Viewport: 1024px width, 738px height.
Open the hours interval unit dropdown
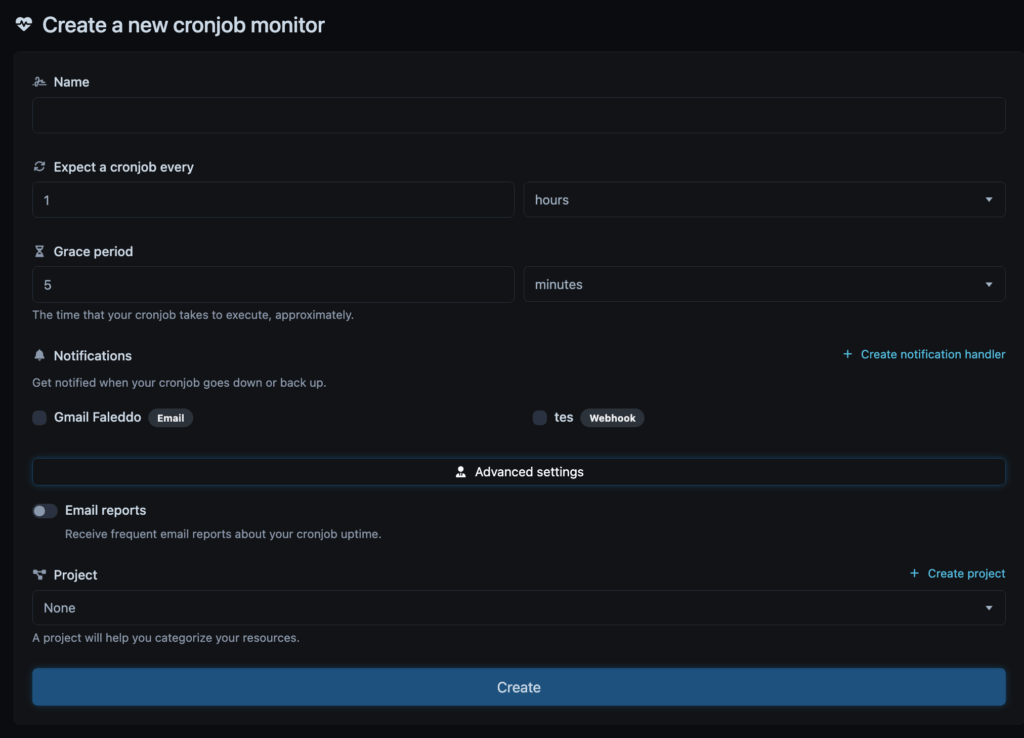[x=764, y=200]
